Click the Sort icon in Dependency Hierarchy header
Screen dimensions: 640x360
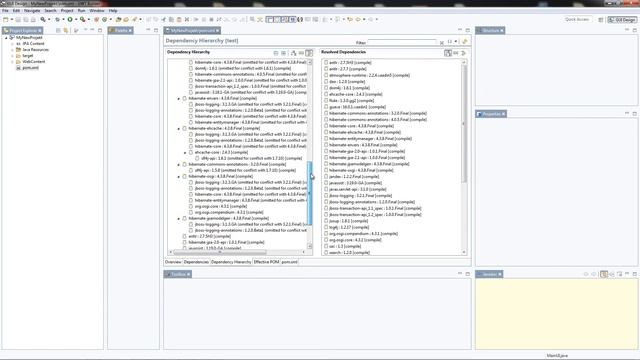293,53
